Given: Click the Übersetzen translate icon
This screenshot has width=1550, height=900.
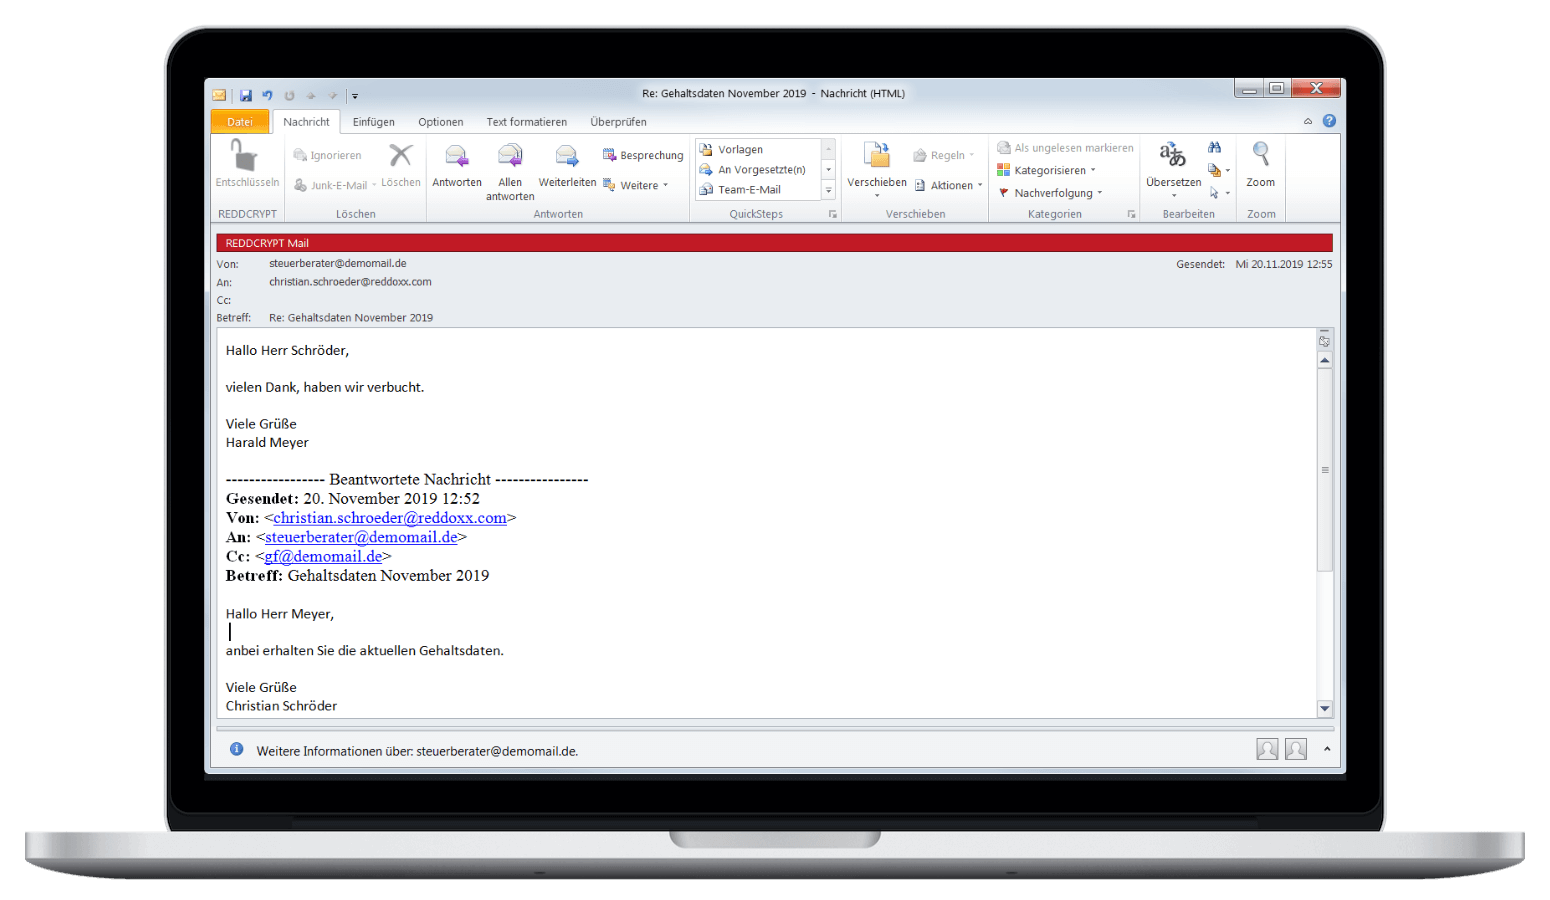Looking at the screenshot, I should [x=1173, y=155].
